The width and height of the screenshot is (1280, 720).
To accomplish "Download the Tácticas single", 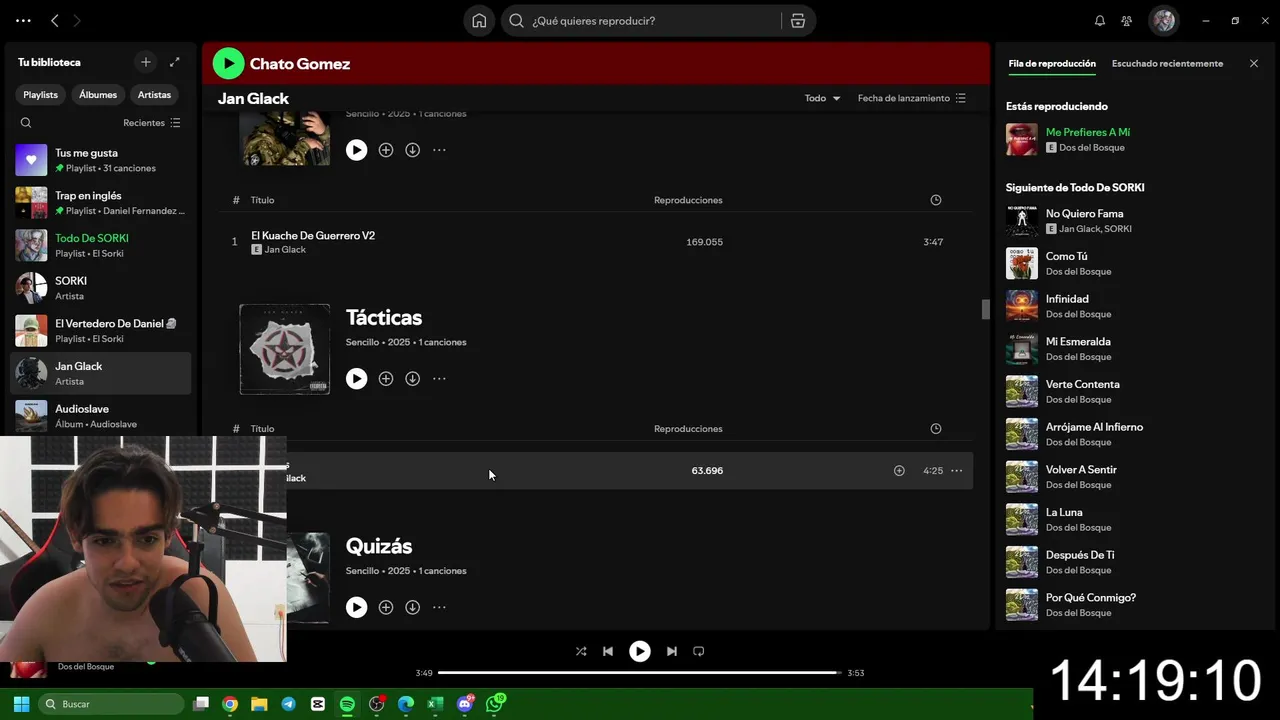I will click(412, 379).
